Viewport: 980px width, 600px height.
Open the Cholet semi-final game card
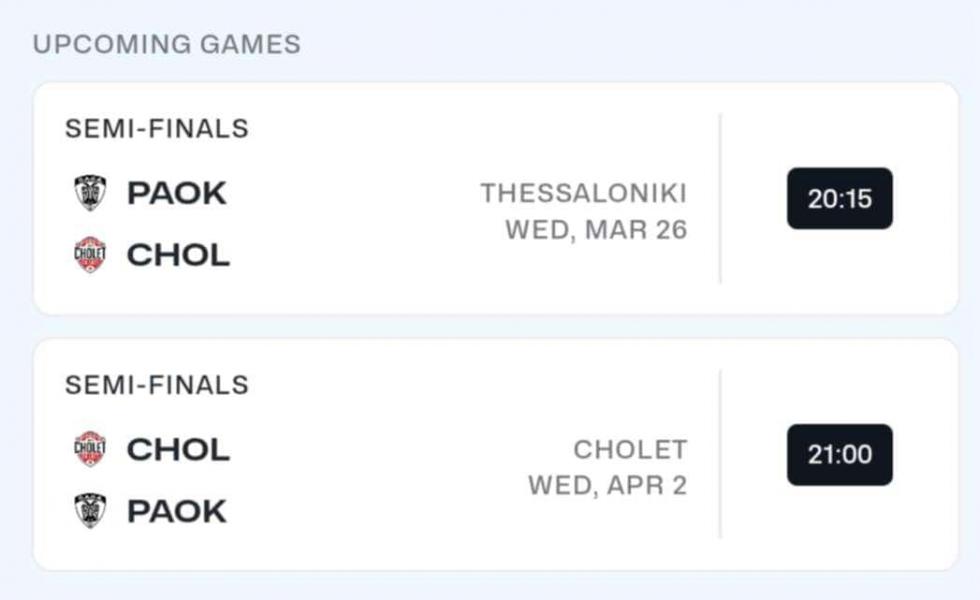(496, 454)
